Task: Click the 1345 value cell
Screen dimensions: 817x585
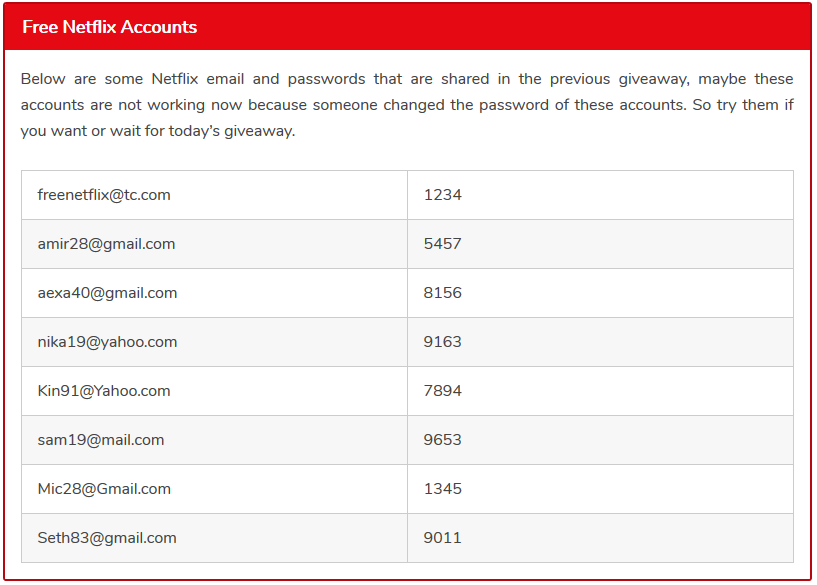Action: pyautogui.click(x=600, y=489)
